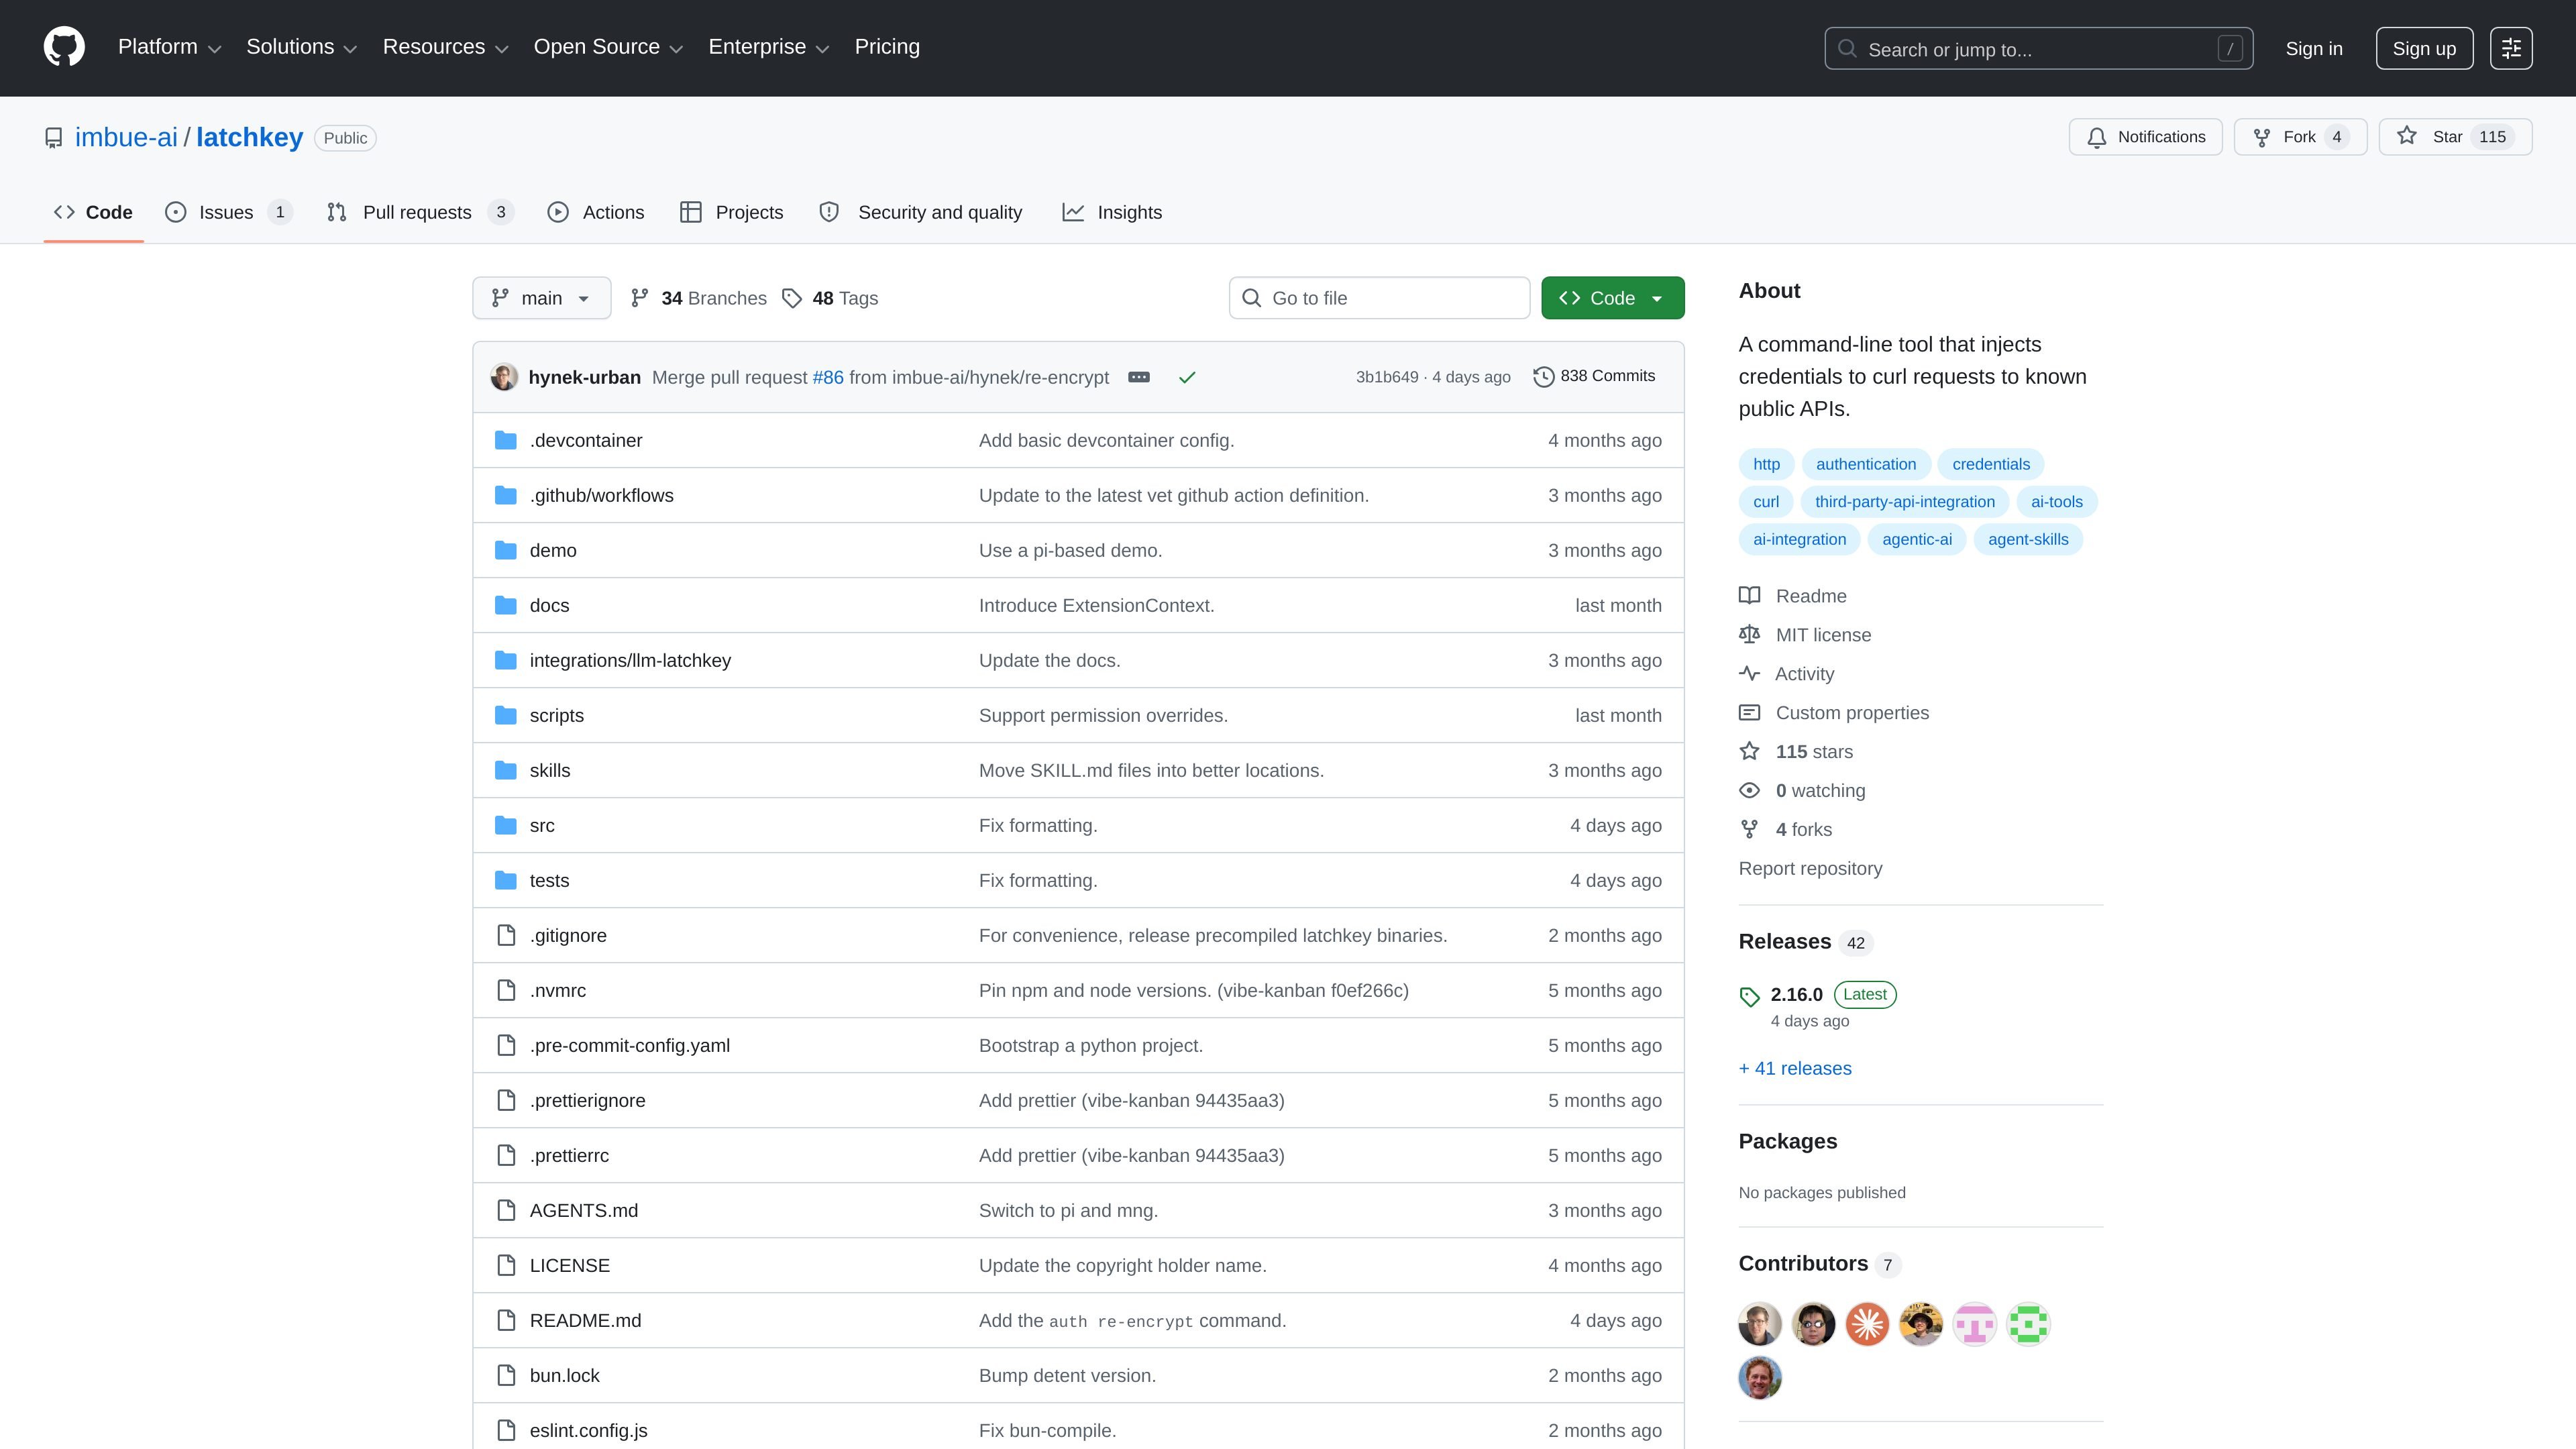Image resolution: width=2576 pixels, height=1449 pixels.
Task: Open the docs folder
Action: pos(549,606)
